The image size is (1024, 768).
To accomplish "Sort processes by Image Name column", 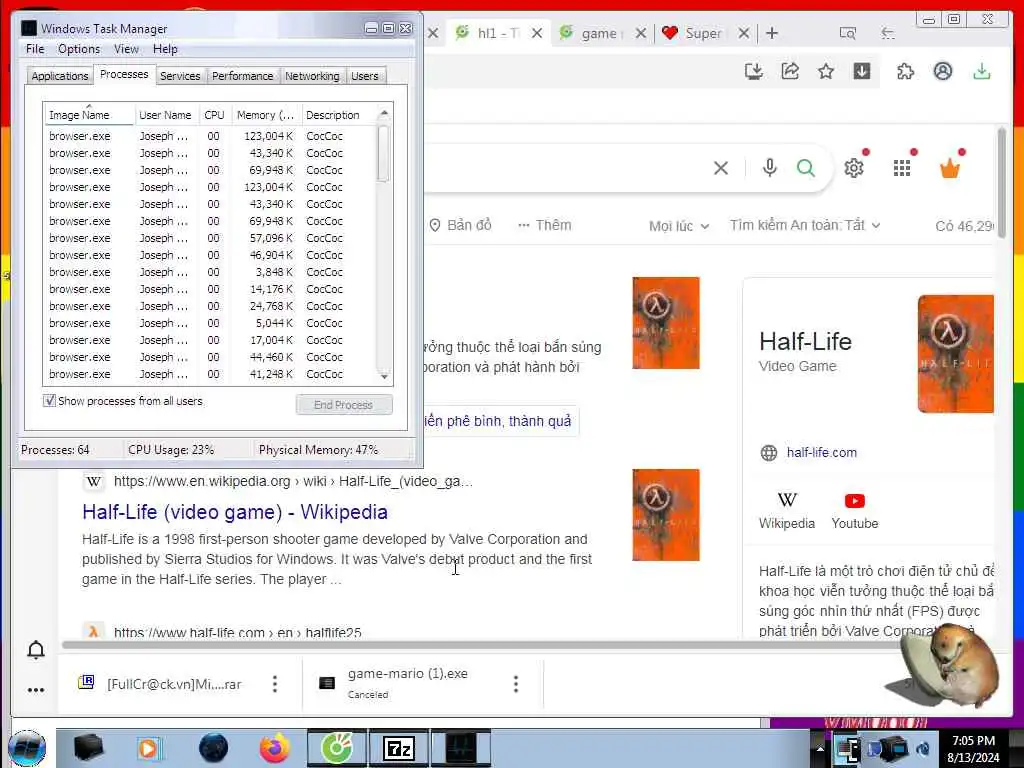I will coord(89,115).
